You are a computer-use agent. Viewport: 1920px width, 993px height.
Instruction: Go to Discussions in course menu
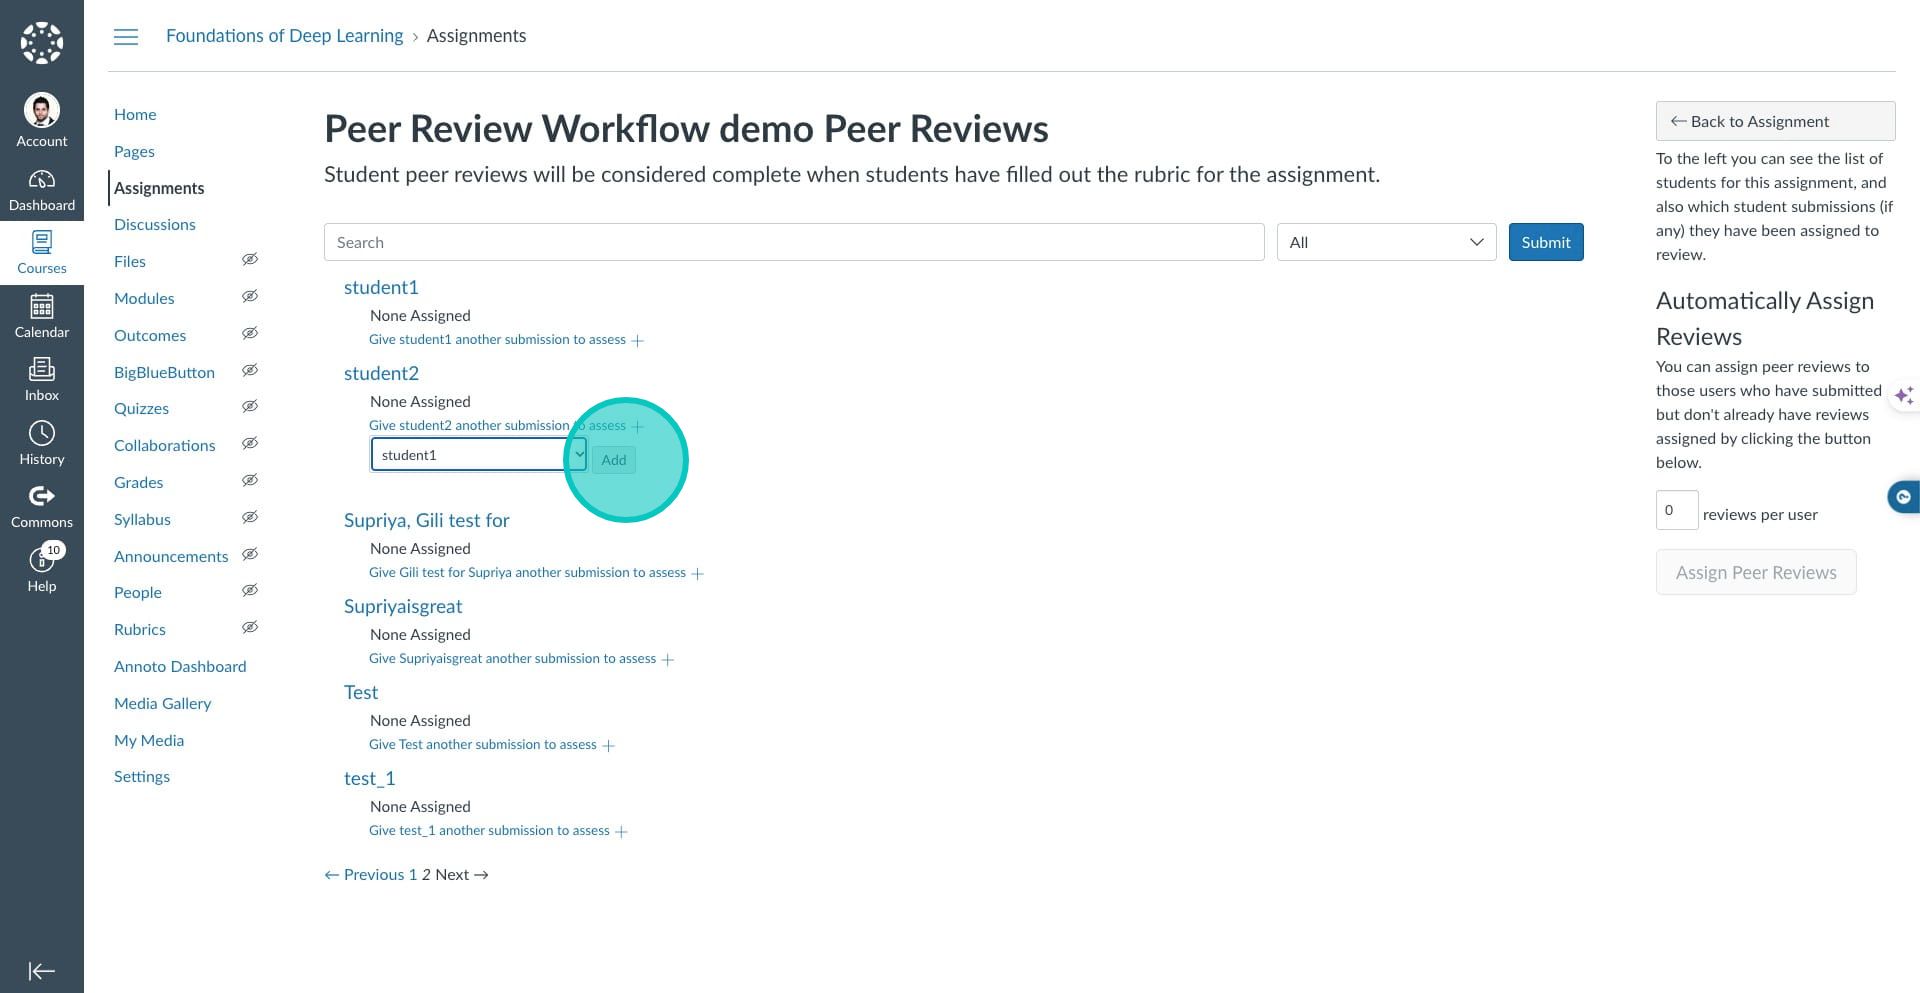coord(155,225)
